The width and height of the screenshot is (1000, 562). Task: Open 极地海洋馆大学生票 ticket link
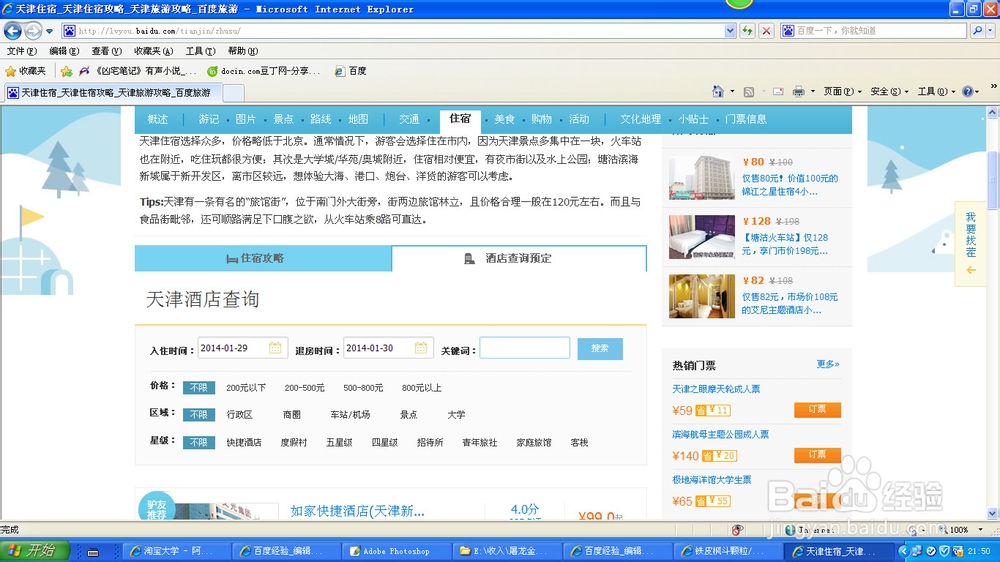712,480
